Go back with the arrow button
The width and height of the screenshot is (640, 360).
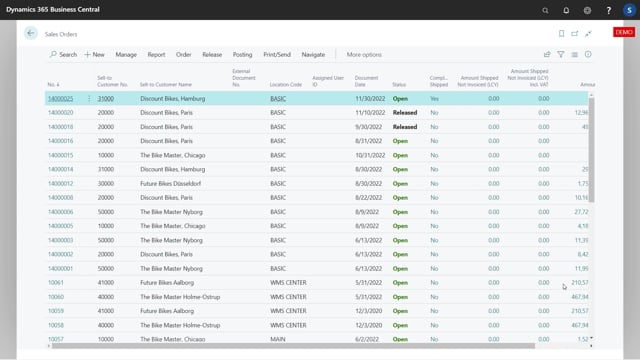click(x=31, y=33)
